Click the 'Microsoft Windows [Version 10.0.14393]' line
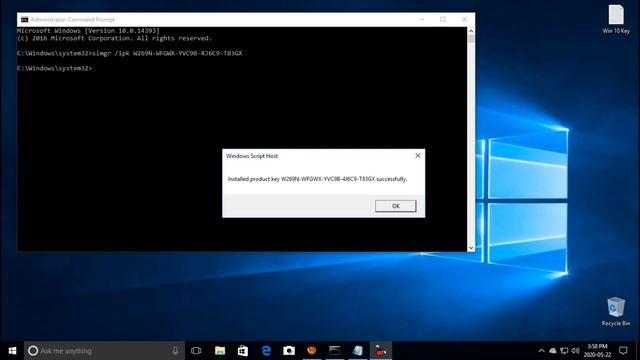Image resolution: width=640 pixels, height=360 pixels. 88,31
